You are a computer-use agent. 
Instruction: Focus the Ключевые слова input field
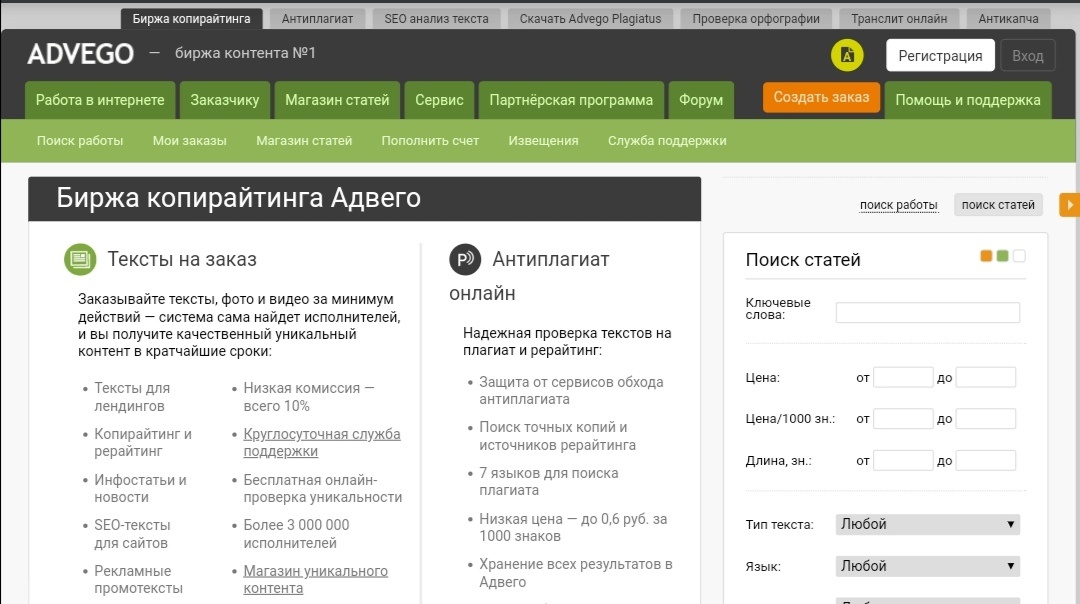coord(927,313)
